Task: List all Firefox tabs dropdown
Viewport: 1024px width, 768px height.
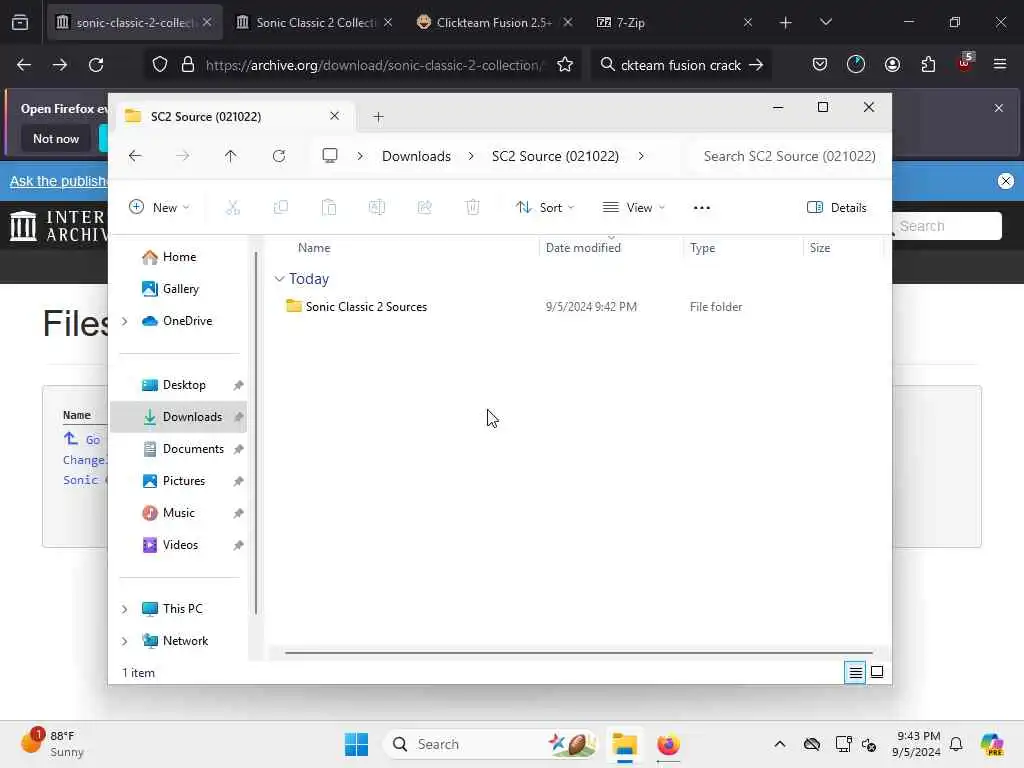Action: click(x=825, y=22)
